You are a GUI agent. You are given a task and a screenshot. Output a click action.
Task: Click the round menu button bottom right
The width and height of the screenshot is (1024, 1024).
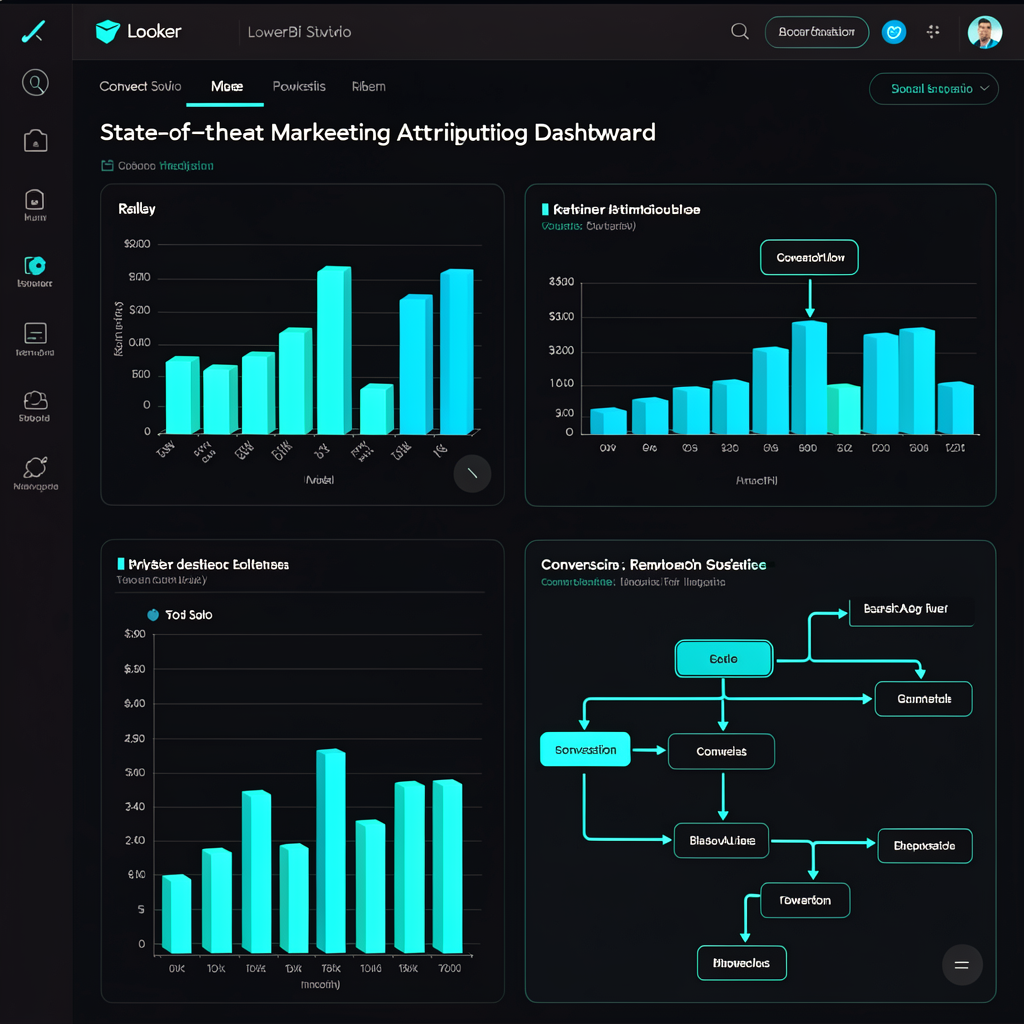962,965
